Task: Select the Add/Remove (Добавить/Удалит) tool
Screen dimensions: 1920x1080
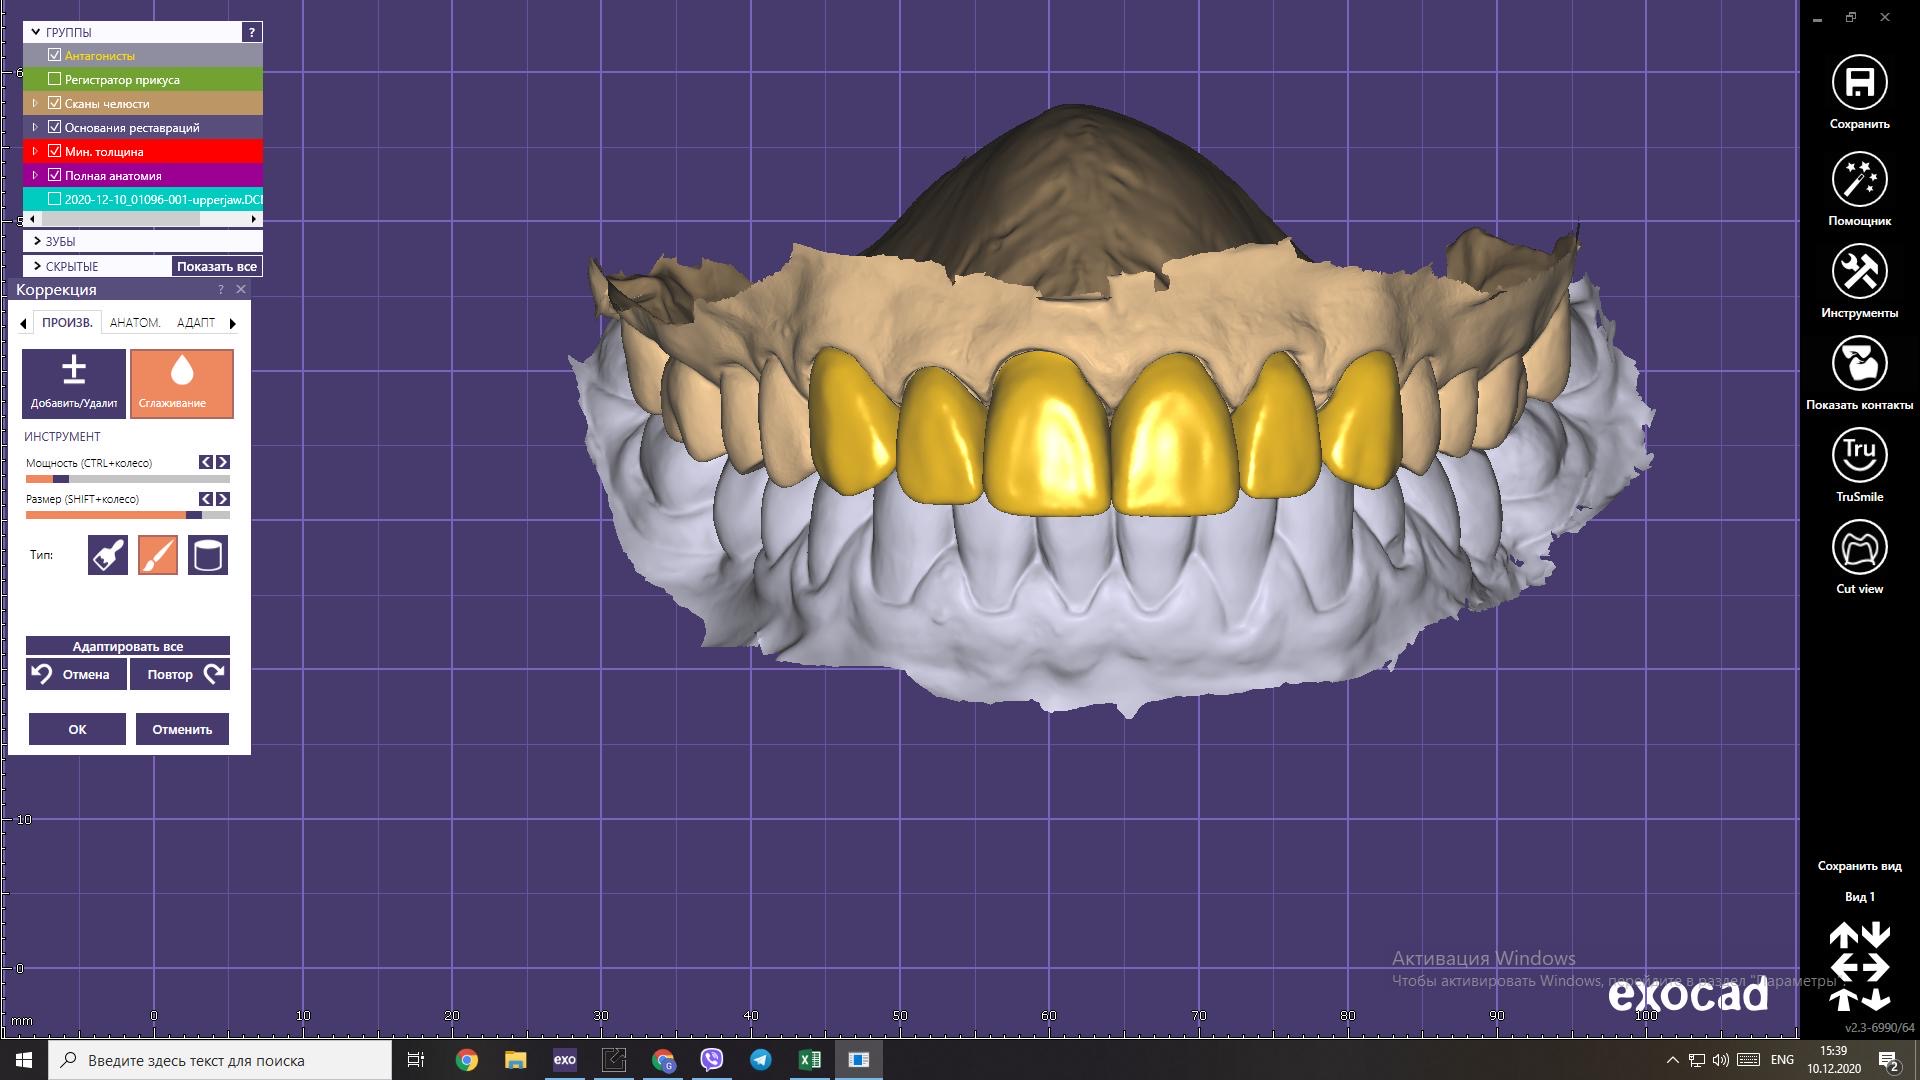Action: [74, 383]
